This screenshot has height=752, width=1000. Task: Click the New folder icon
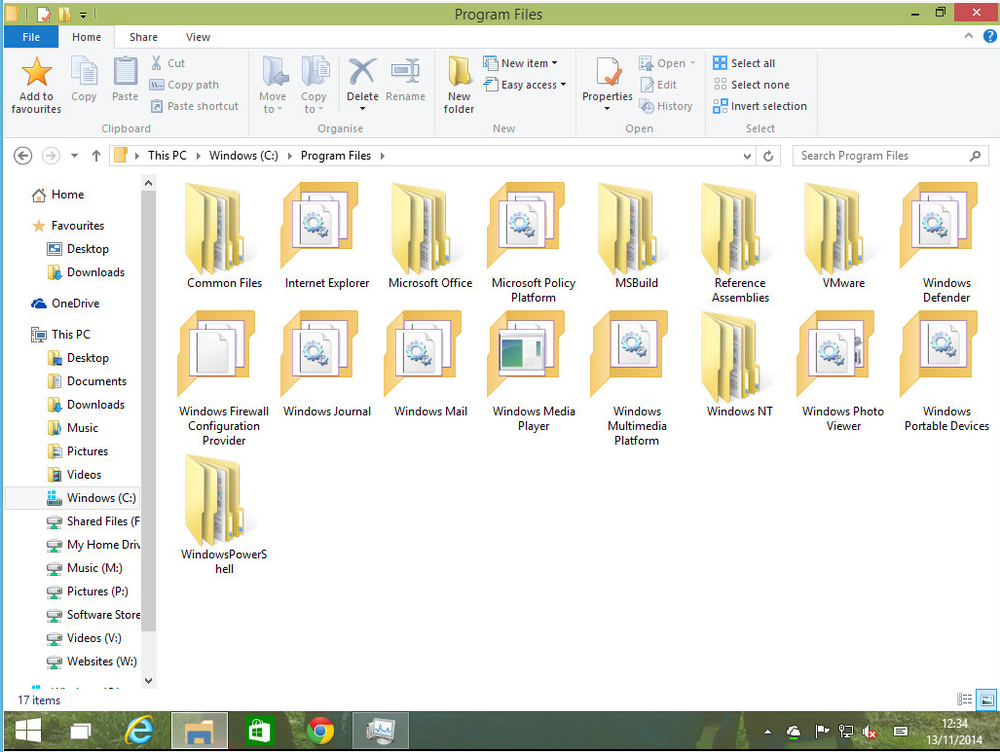coord(459,71)
